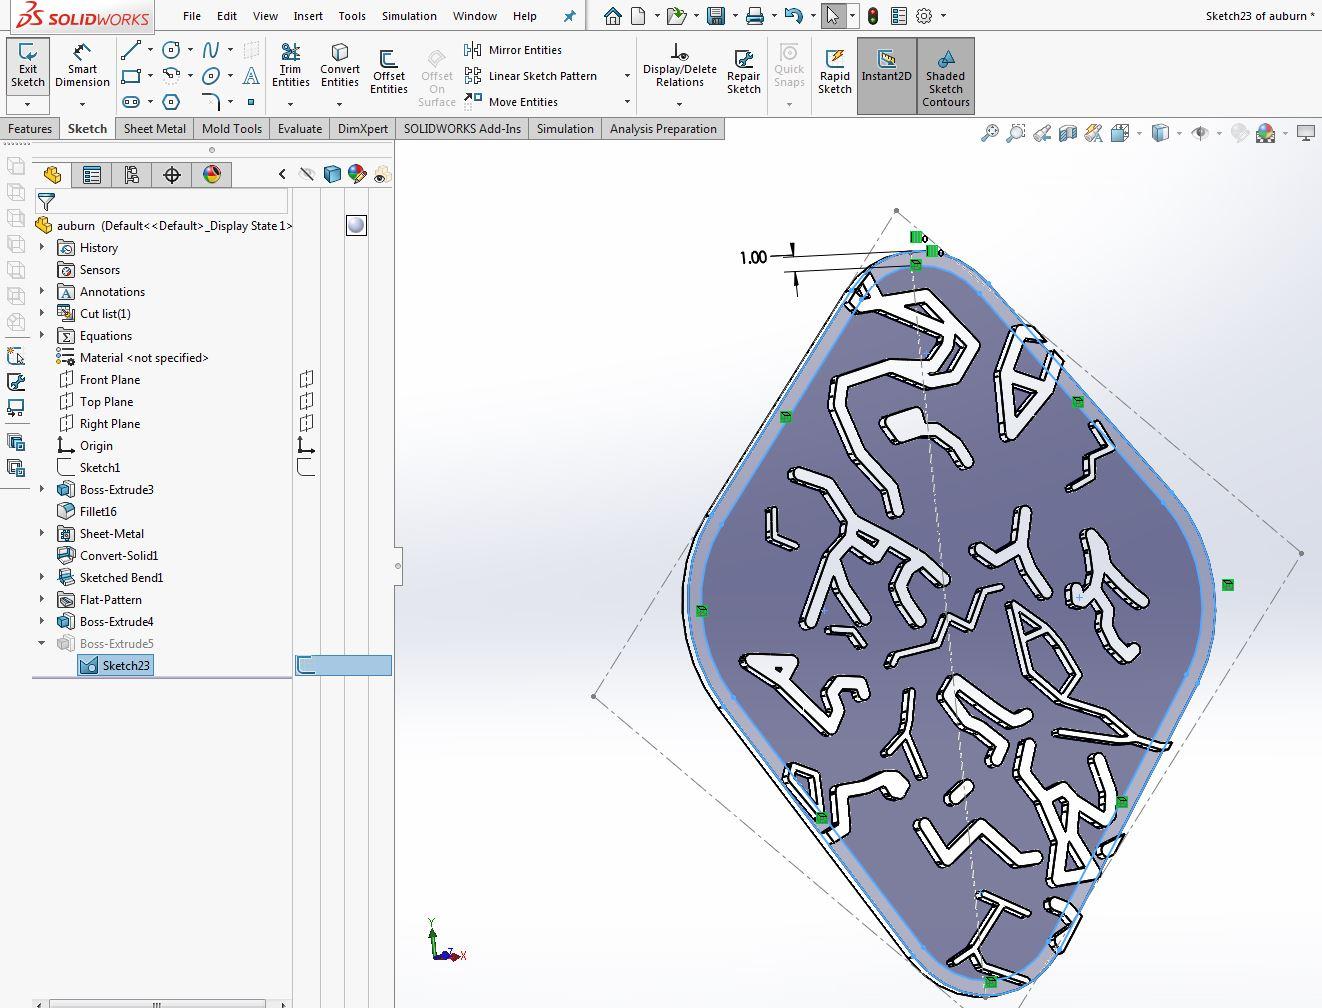The width and height of the screenshot is (1322, 1008).
Task: Click the auburn appearance sphere swatch
Action: click(x=356, y=225)
